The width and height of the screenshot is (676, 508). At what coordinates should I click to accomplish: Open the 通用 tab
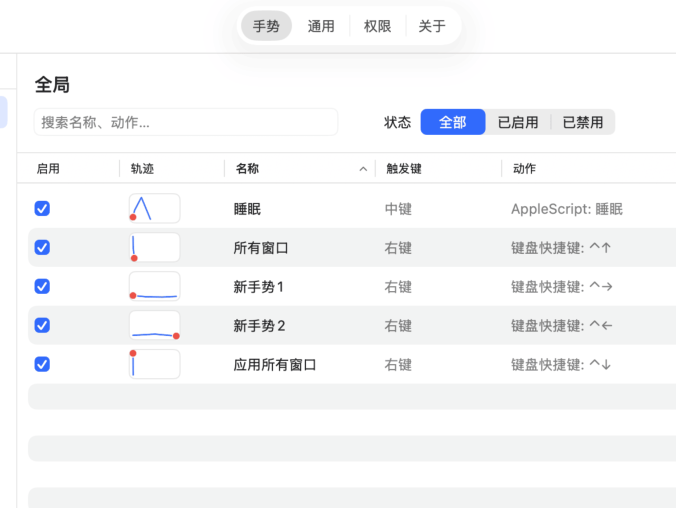[321, 26]
